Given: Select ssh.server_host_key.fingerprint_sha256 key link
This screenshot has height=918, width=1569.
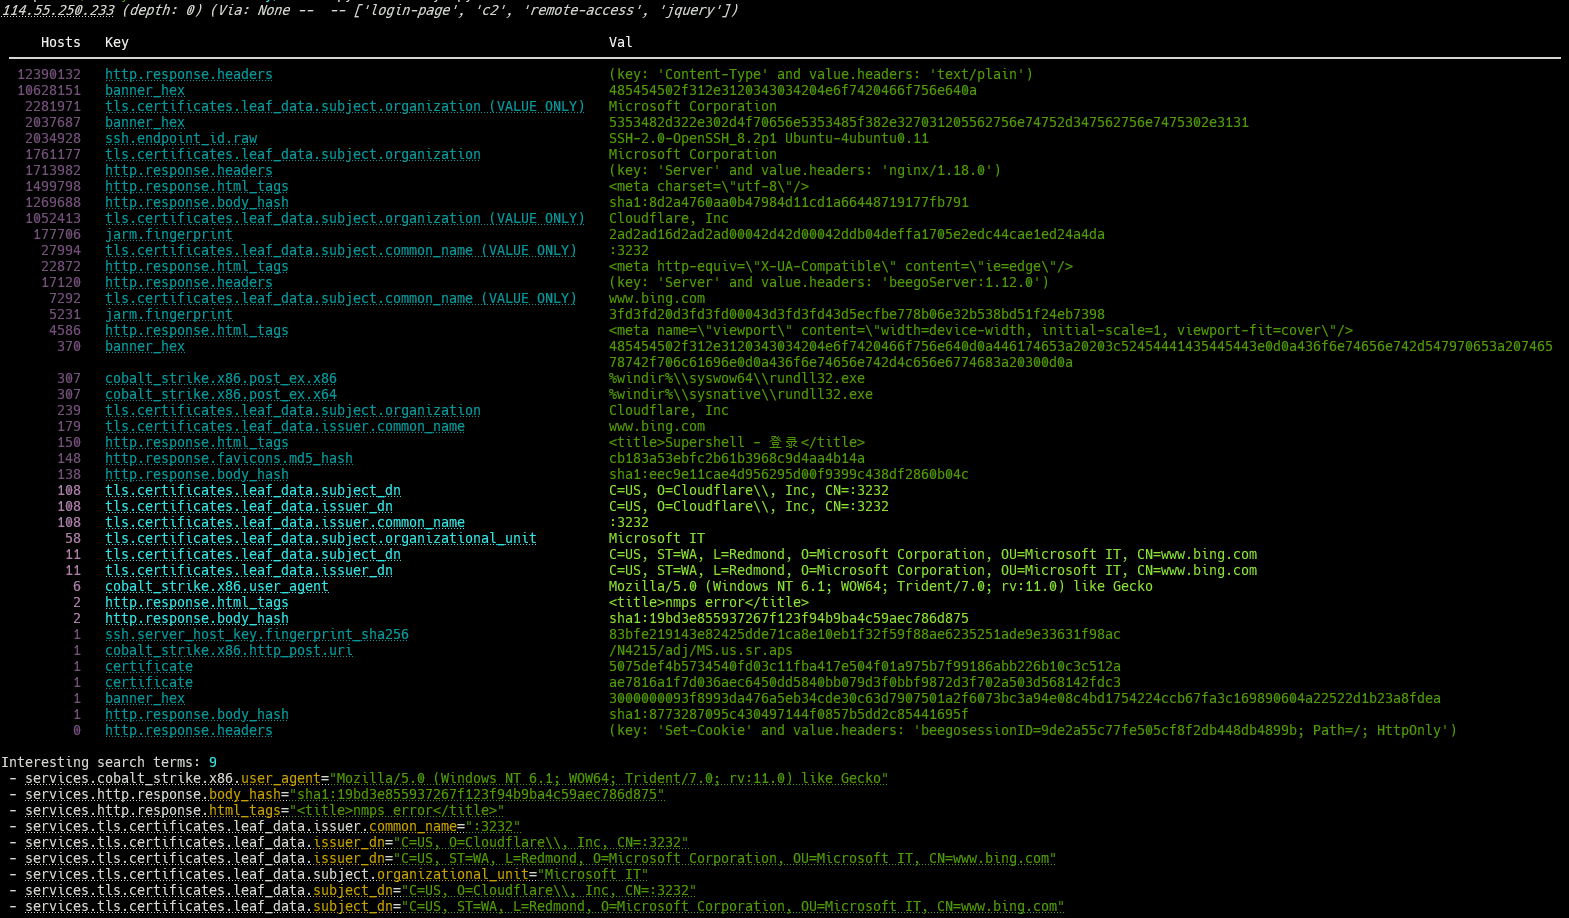Looking at the screenshot, I should pyautogui.click(x=256, y=635).
